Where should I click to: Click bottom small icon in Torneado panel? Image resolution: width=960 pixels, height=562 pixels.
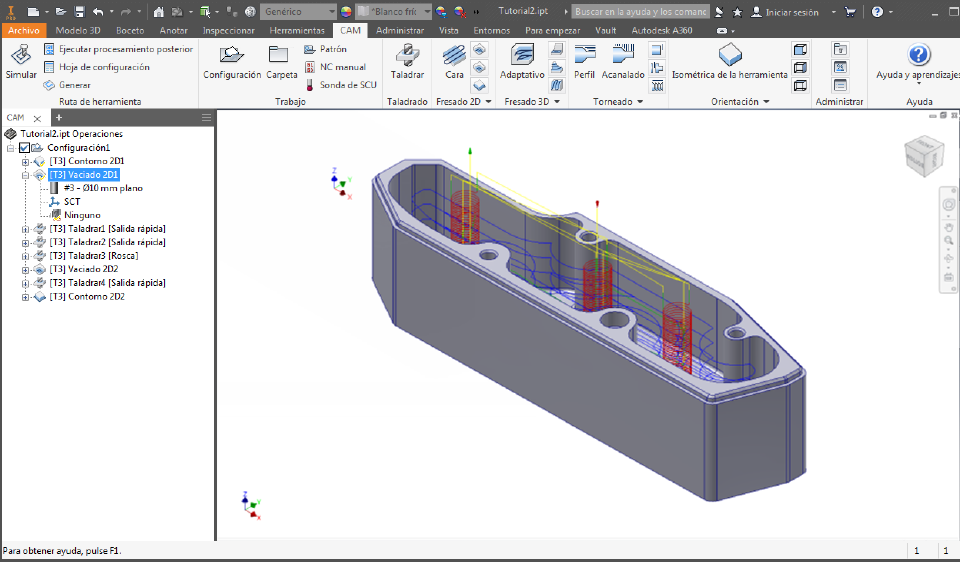657,85
